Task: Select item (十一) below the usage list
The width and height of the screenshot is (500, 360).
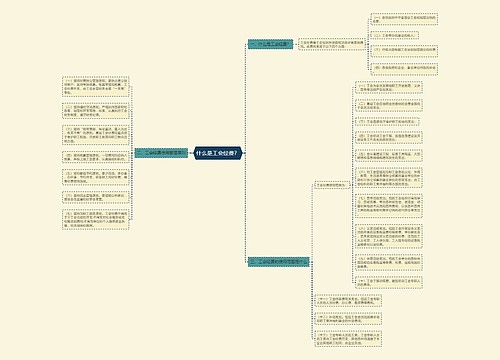Action: 348,301
